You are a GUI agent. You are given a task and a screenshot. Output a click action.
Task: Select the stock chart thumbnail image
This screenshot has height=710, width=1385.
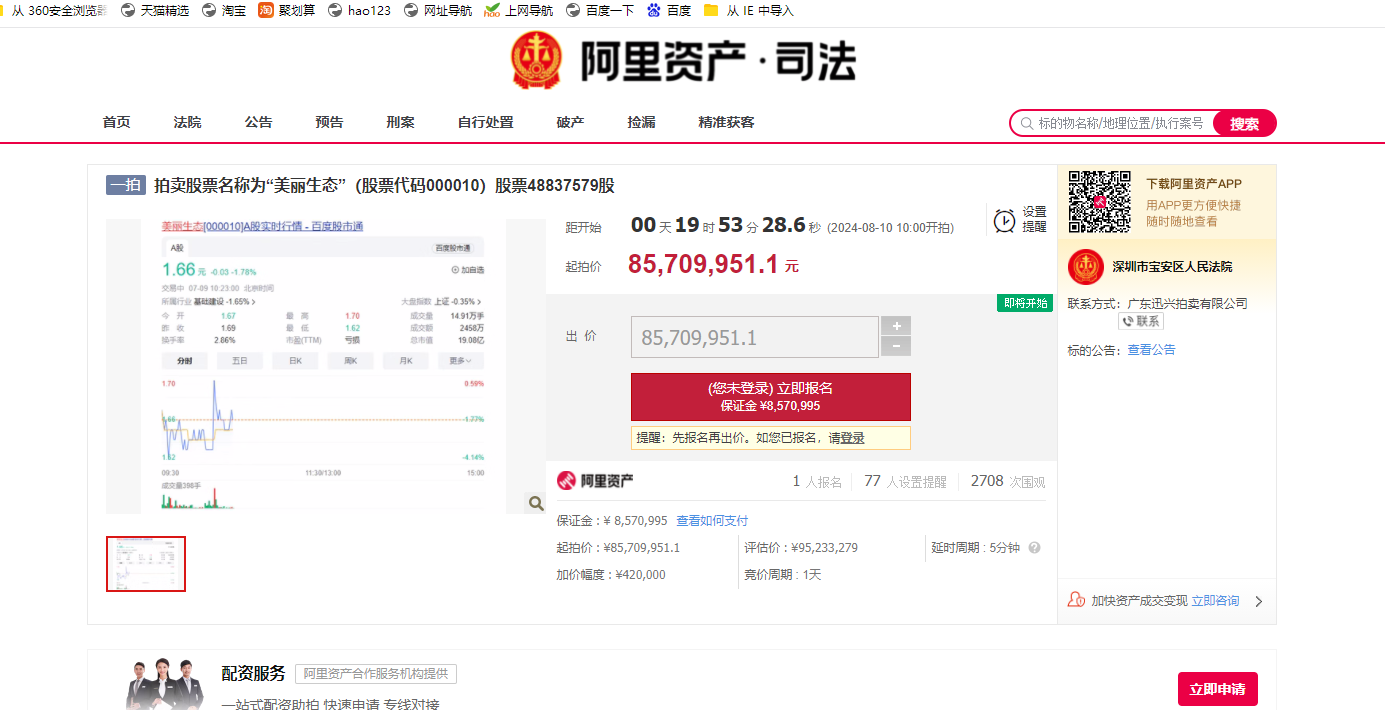pyautogui.click(x=146, y=564)
